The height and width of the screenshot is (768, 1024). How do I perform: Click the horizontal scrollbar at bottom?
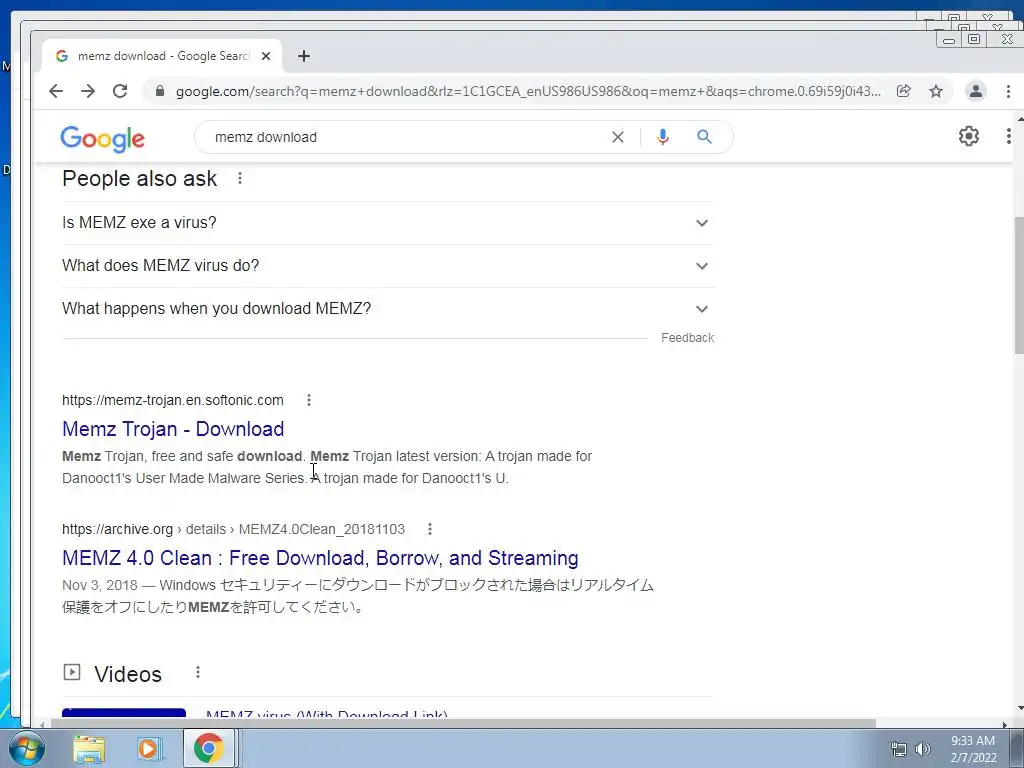click(x=463, y=724)
